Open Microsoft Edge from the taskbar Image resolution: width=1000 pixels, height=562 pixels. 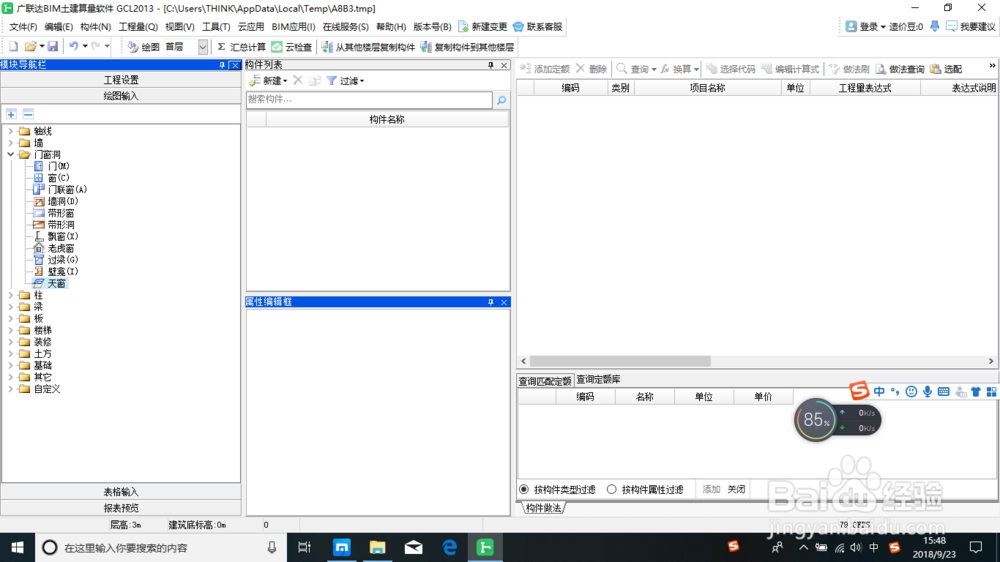(450, 547)
